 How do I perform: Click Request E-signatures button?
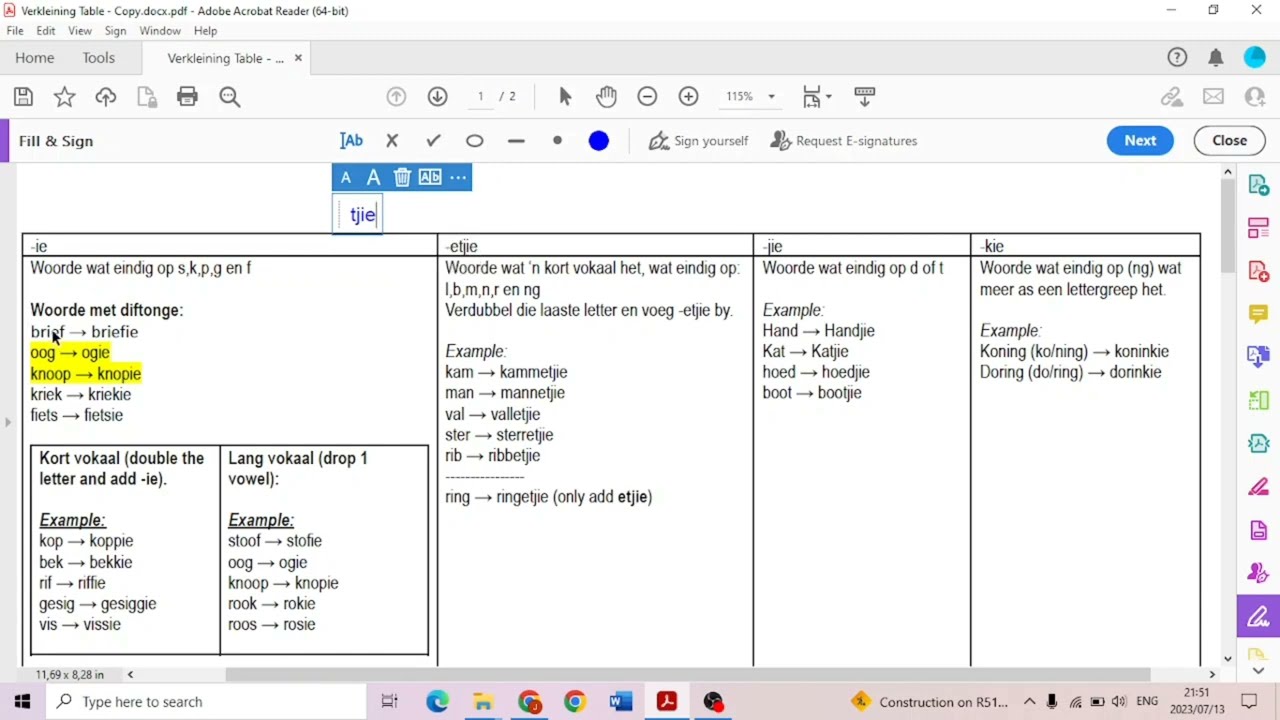[x=843, y=141]
